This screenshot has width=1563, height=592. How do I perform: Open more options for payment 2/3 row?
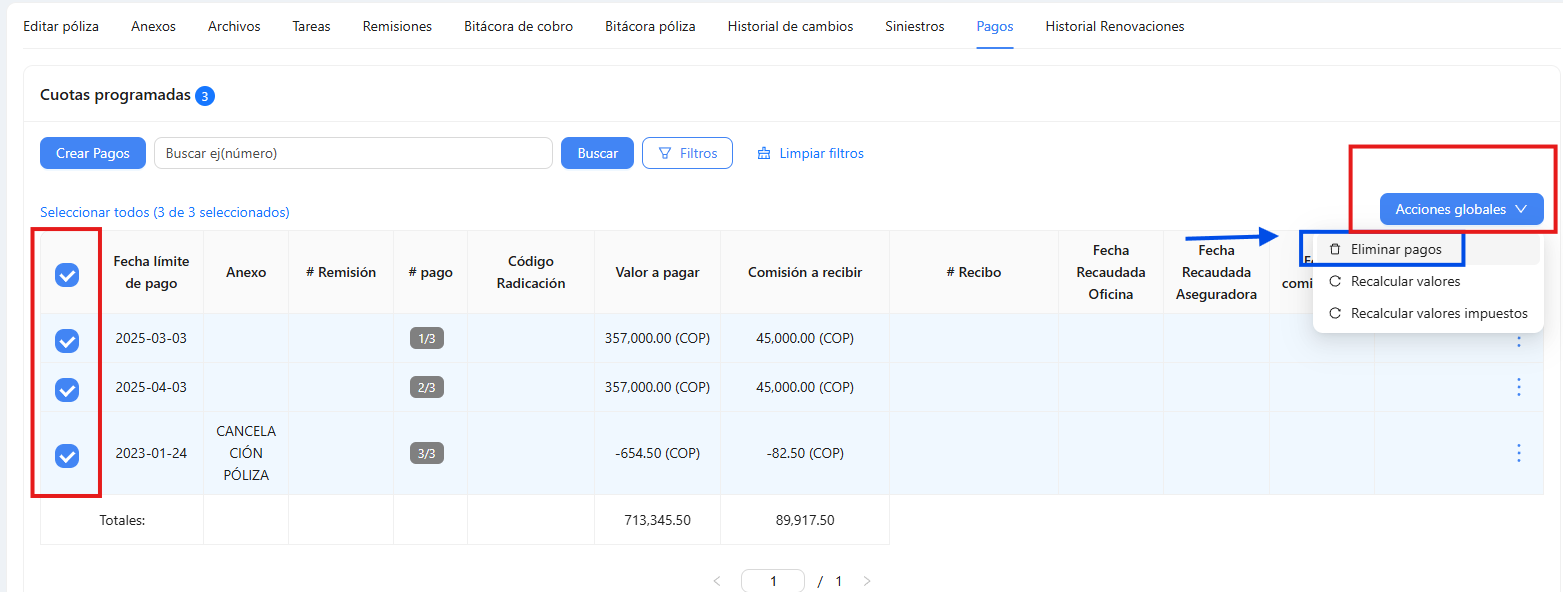1518,387
